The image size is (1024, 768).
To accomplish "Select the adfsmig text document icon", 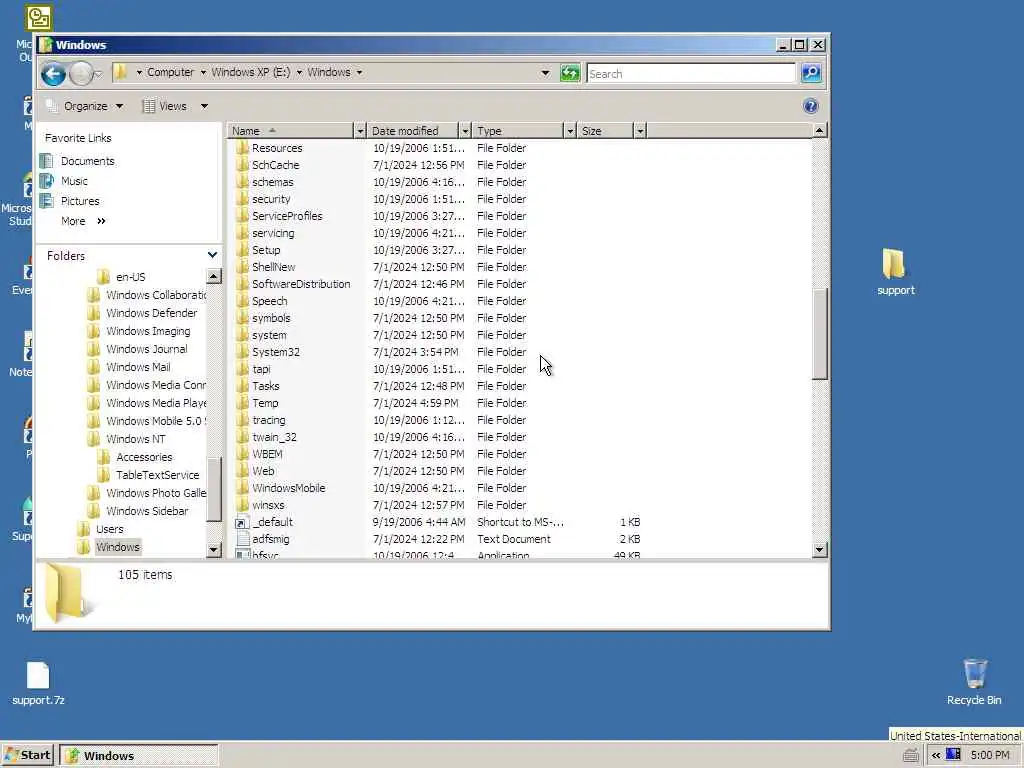I will pyautogui.click(x=242, y=539).
